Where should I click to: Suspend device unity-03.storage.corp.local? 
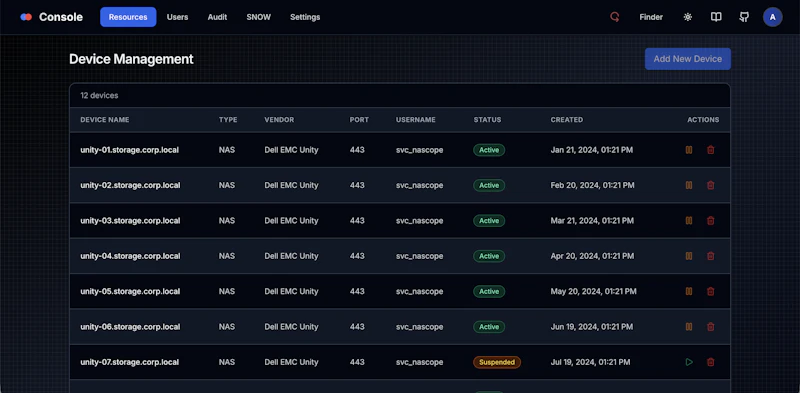coord(689,220)
